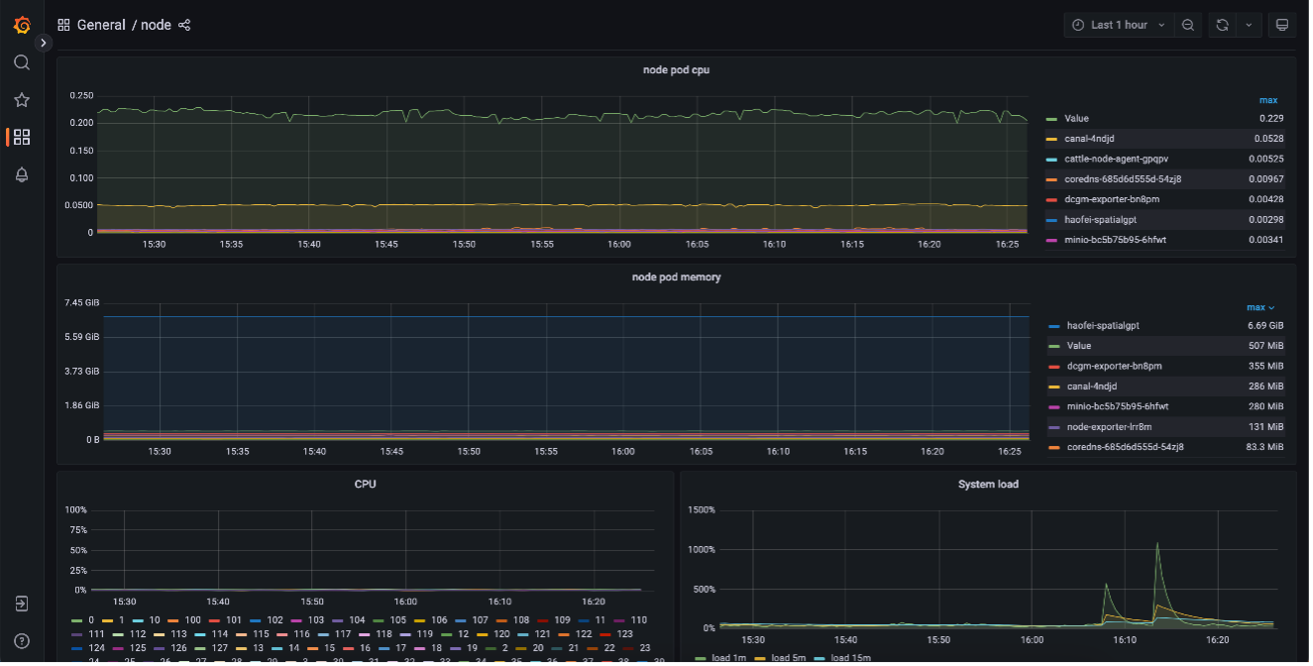1313x666 pixels.
Task: Open the Alerting bell icon
Action: point(22,175)
